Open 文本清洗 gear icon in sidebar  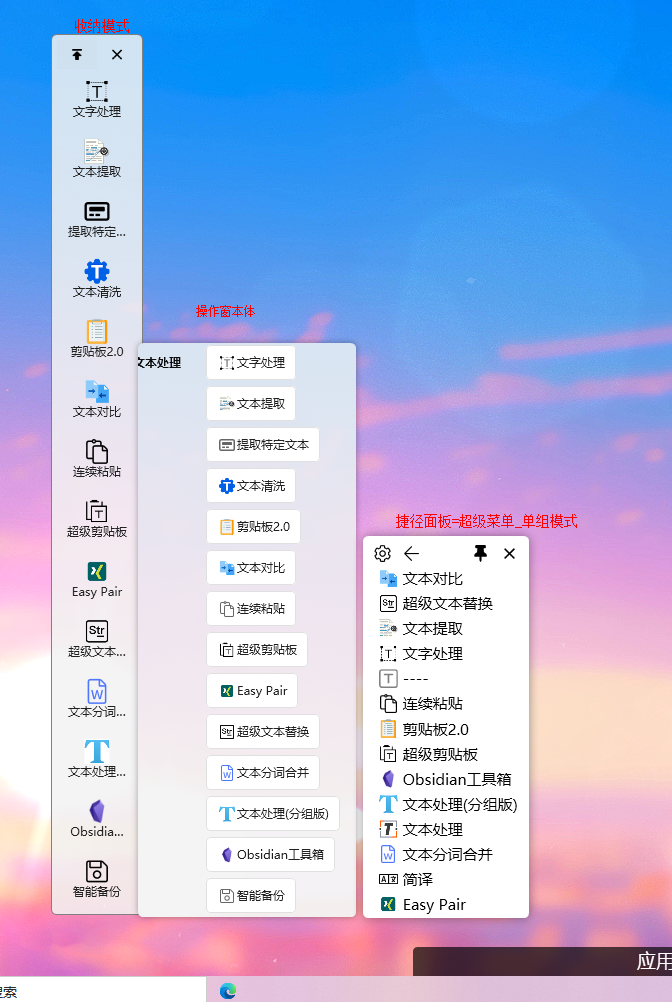[96, 279]
